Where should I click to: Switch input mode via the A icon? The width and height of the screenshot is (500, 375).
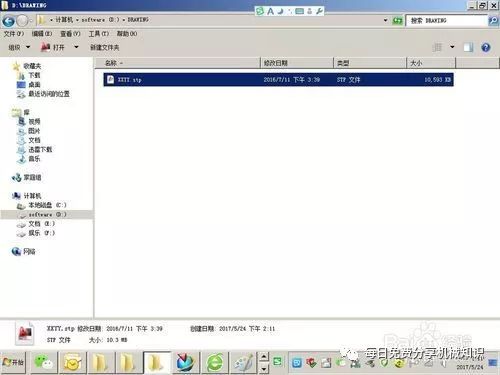270,11
